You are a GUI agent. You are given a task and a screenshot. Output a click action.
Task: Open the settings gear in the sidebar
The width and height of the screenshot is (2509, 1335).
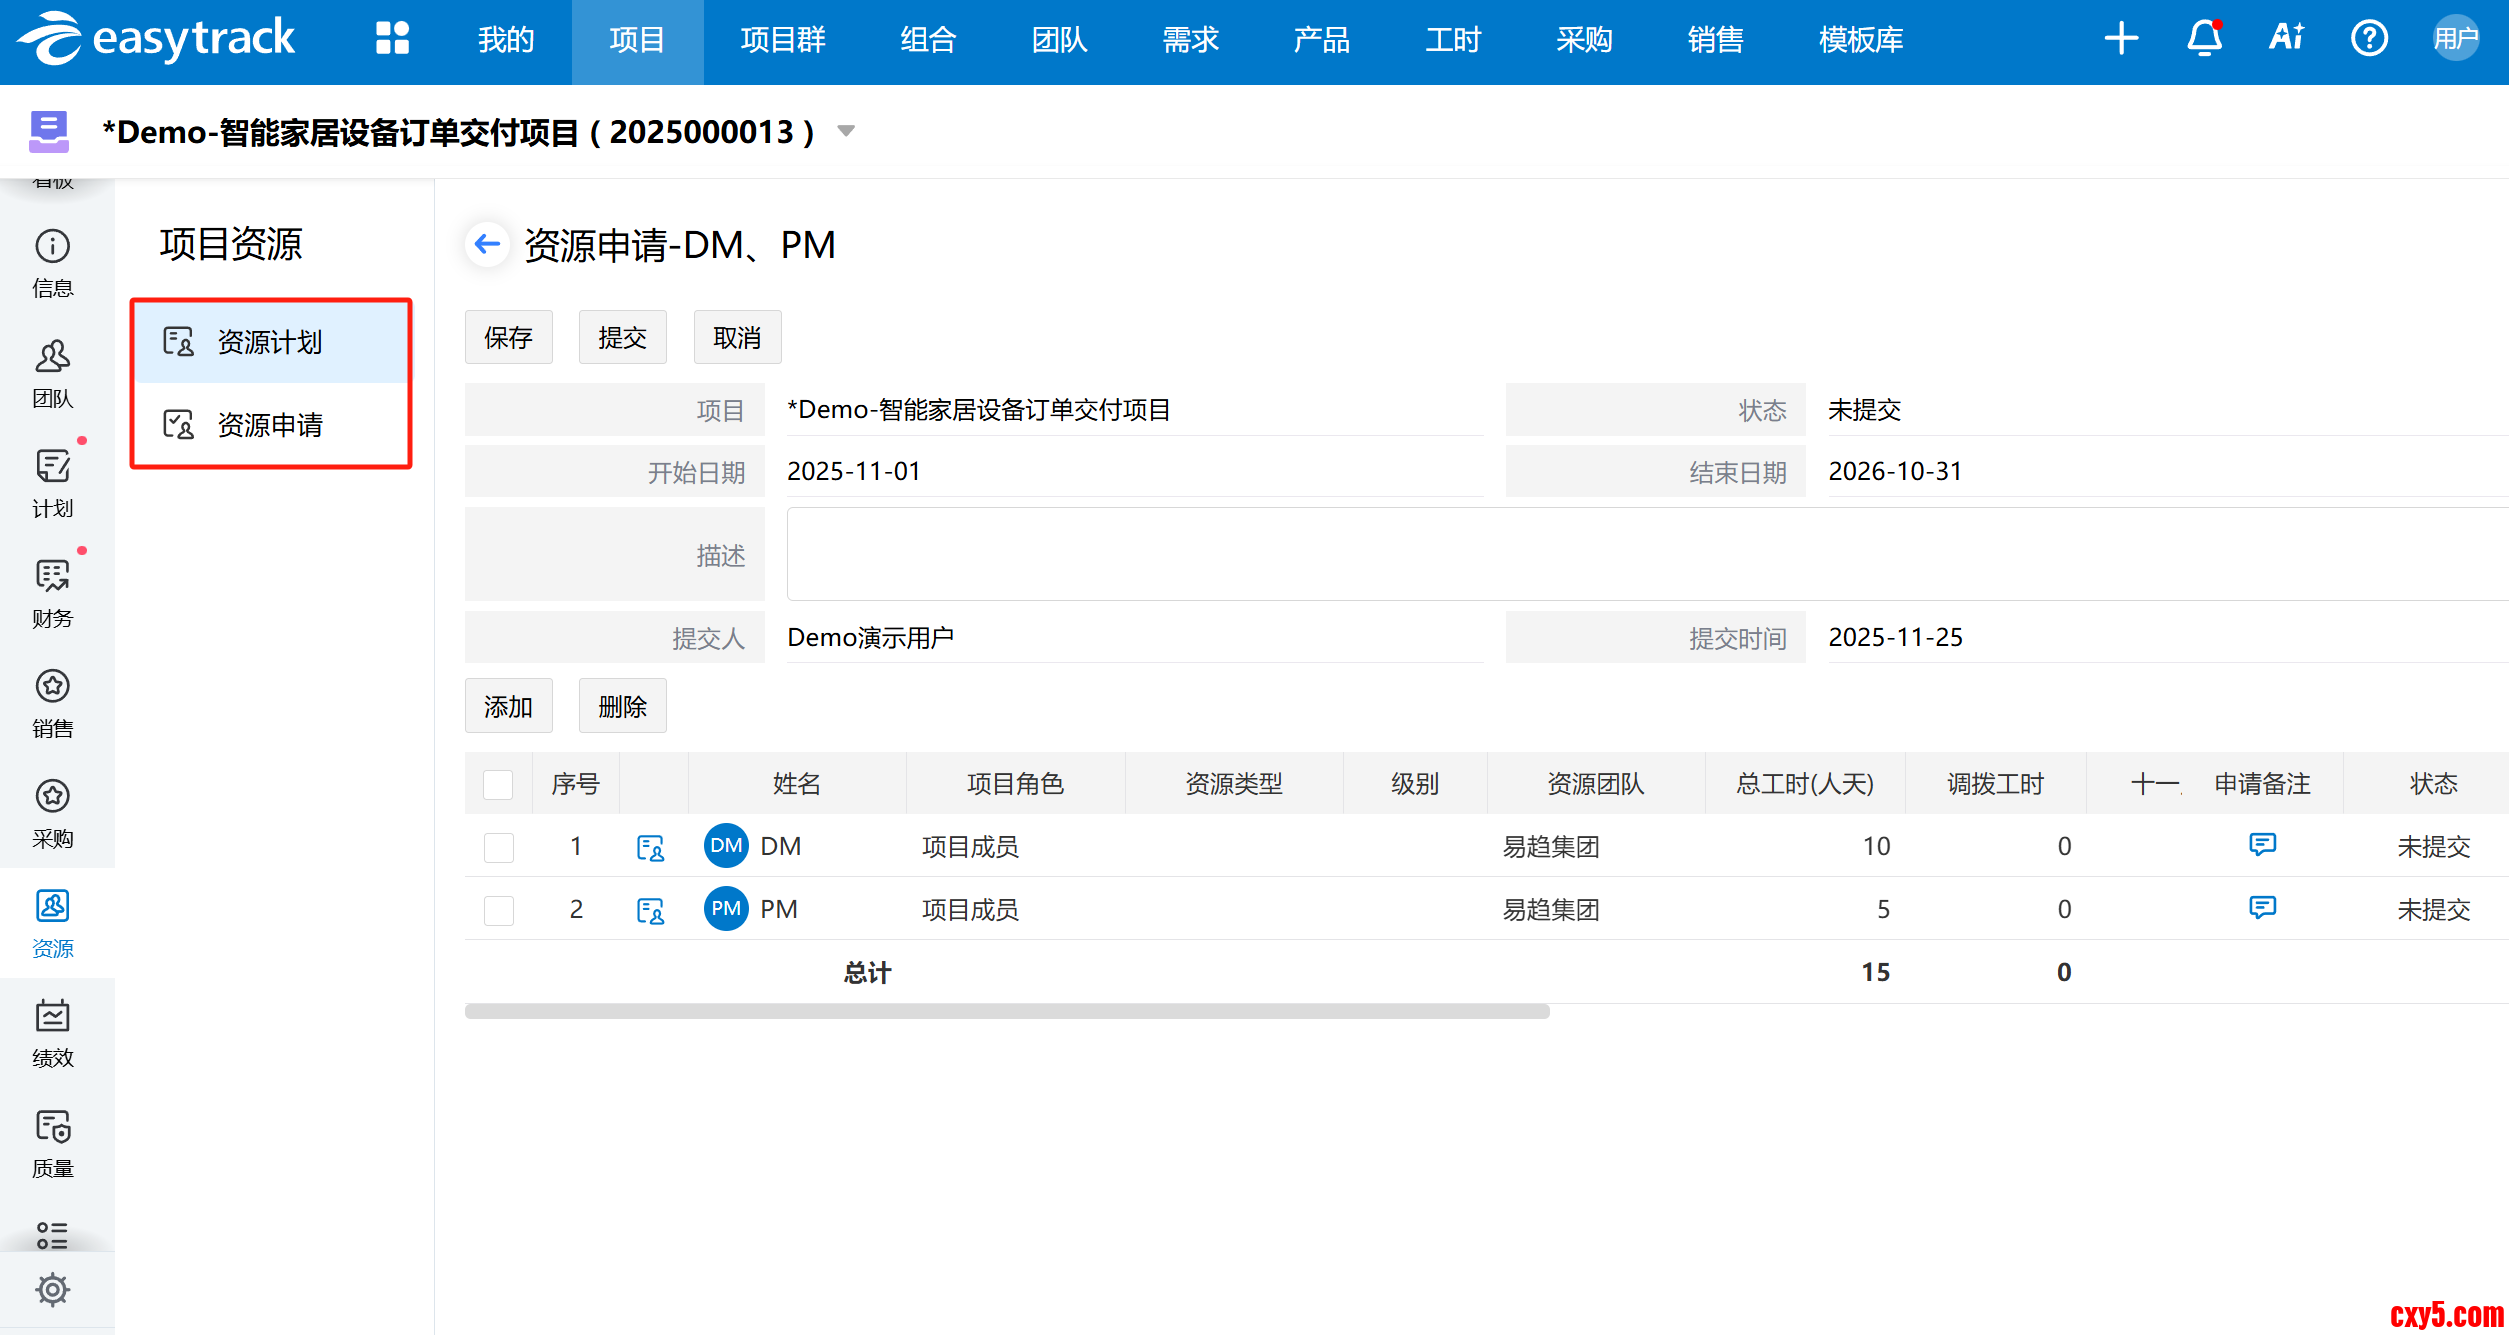coord(52,1289)
